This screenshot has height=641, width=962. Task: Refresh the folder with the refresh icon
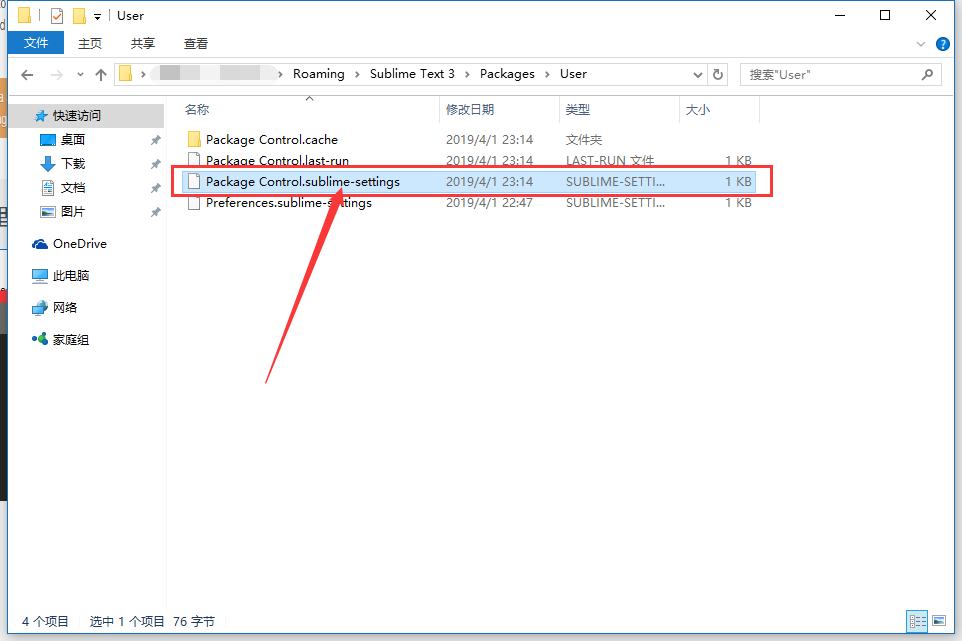click(x=717, y=74)
